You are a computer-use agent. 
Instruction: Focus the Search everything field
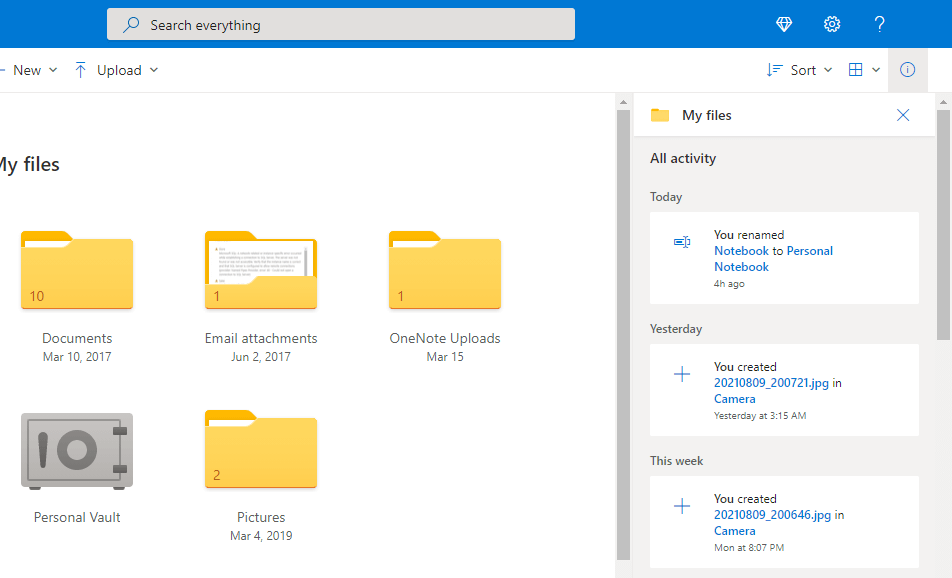(341, 24)
